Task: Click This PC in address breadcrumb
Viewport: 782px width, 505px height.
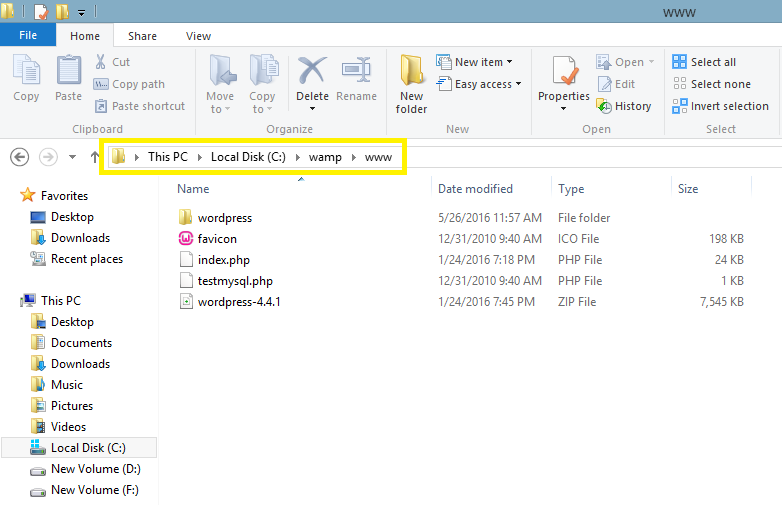Action: point(168,157)
